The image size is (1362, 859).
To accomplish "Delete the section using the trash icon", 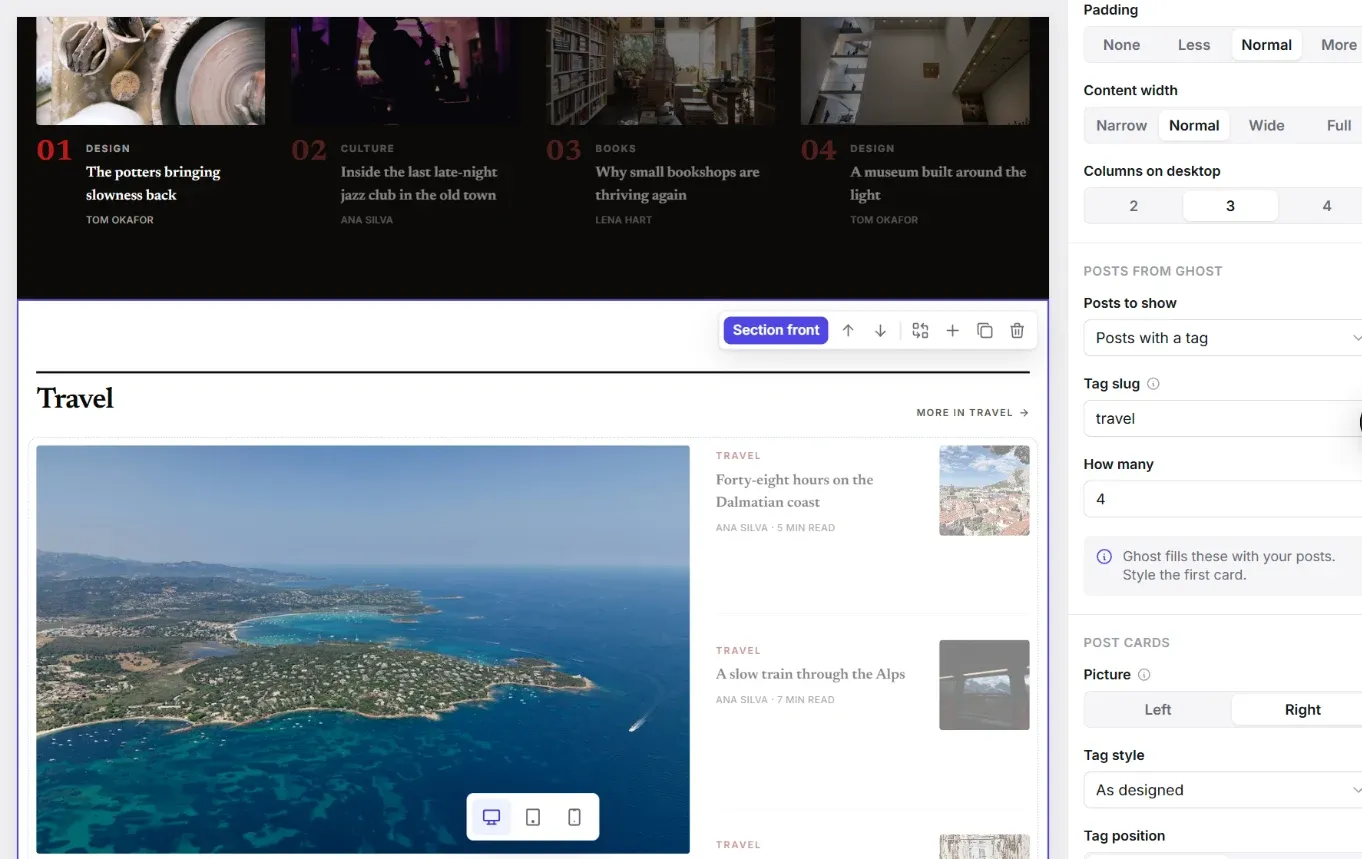I will (1017, 330).
